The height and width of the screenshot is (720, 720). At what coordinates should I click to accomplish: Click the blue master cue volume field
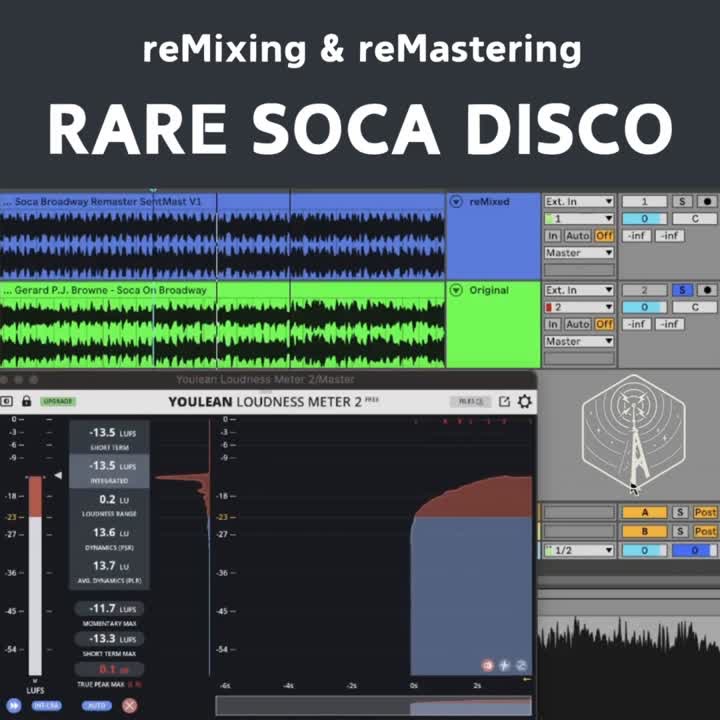point(695,550)
